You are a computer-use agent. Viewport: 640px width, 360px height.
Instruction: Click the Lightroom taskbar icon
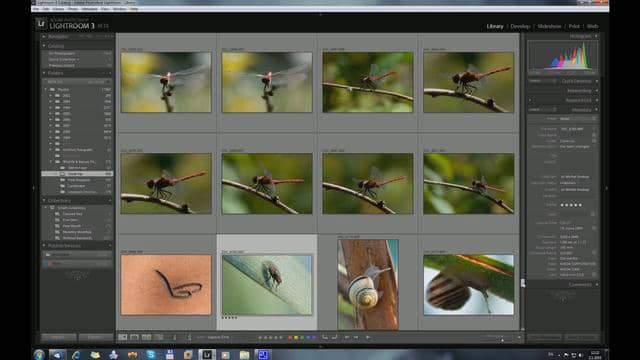[x=207, y=354]
